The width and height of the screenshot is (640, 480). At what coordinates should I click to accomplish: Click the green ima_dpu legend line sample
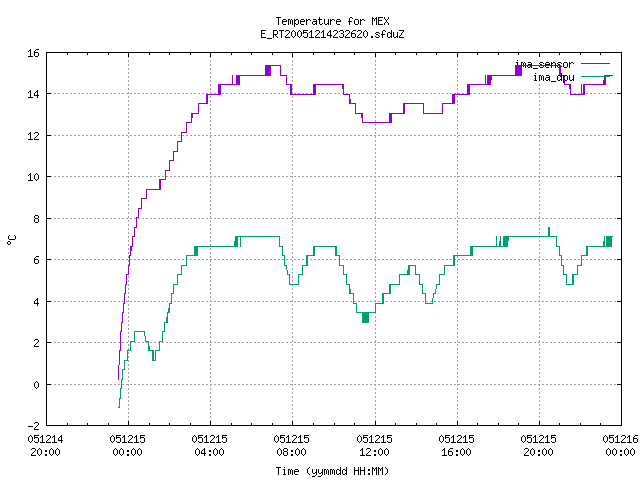(x=596, y=76)
